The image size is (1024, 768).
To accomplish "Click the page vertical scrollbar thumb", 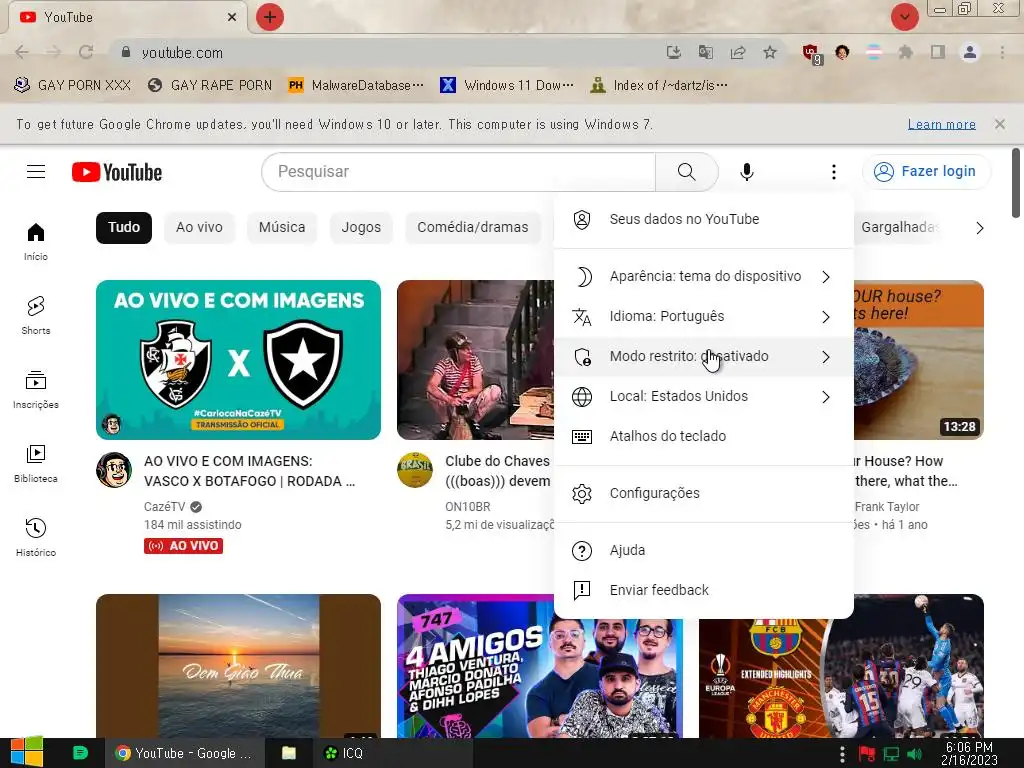I will 1016,184.
